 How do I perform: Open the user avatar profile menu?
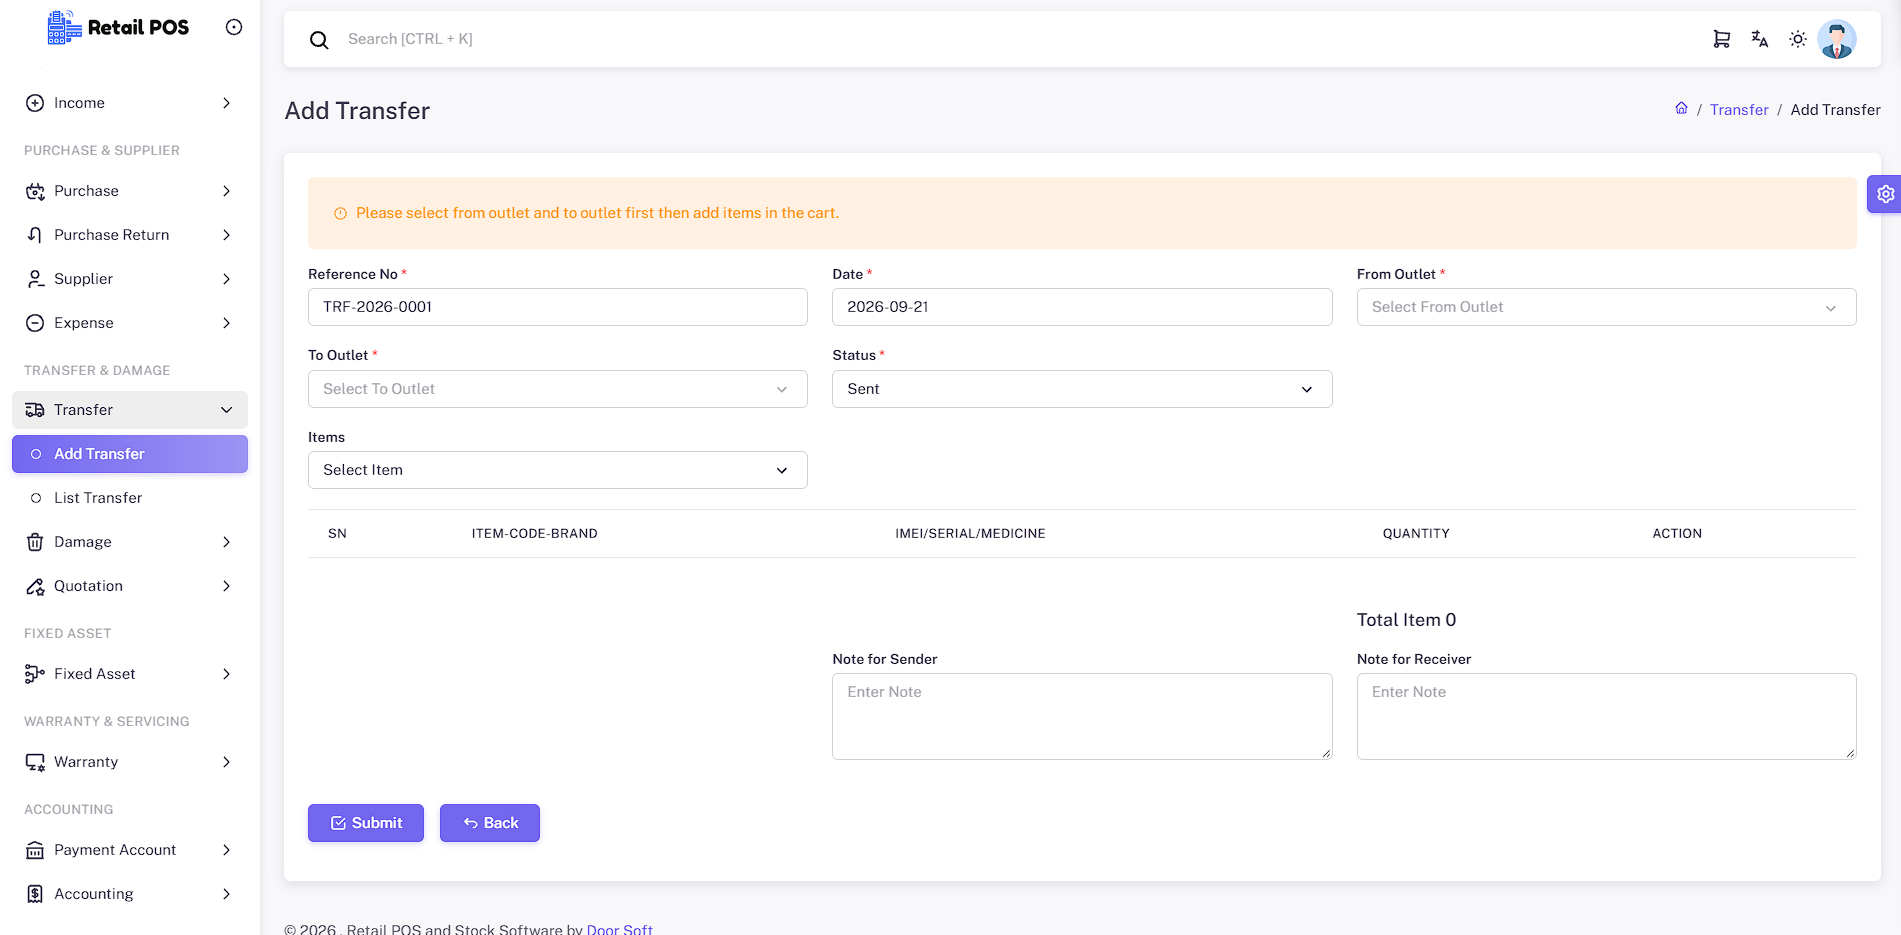(1837, 39)
